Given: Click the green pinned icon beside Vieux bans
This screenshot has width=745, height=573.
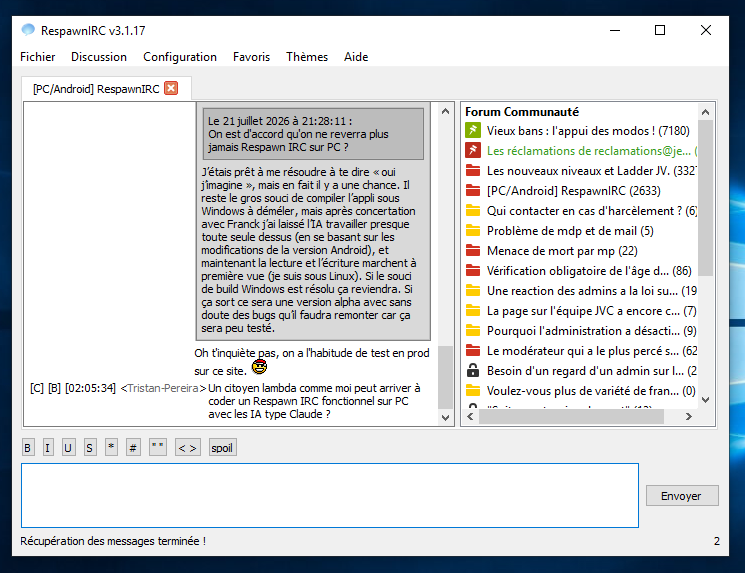Looking at the screenshot, I should 473,130.
